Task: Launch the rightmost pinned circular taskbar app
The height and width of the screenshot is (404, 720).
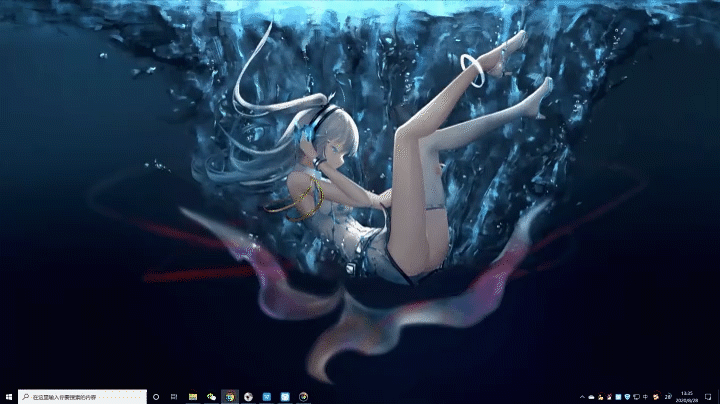Action: pos(303,396)
